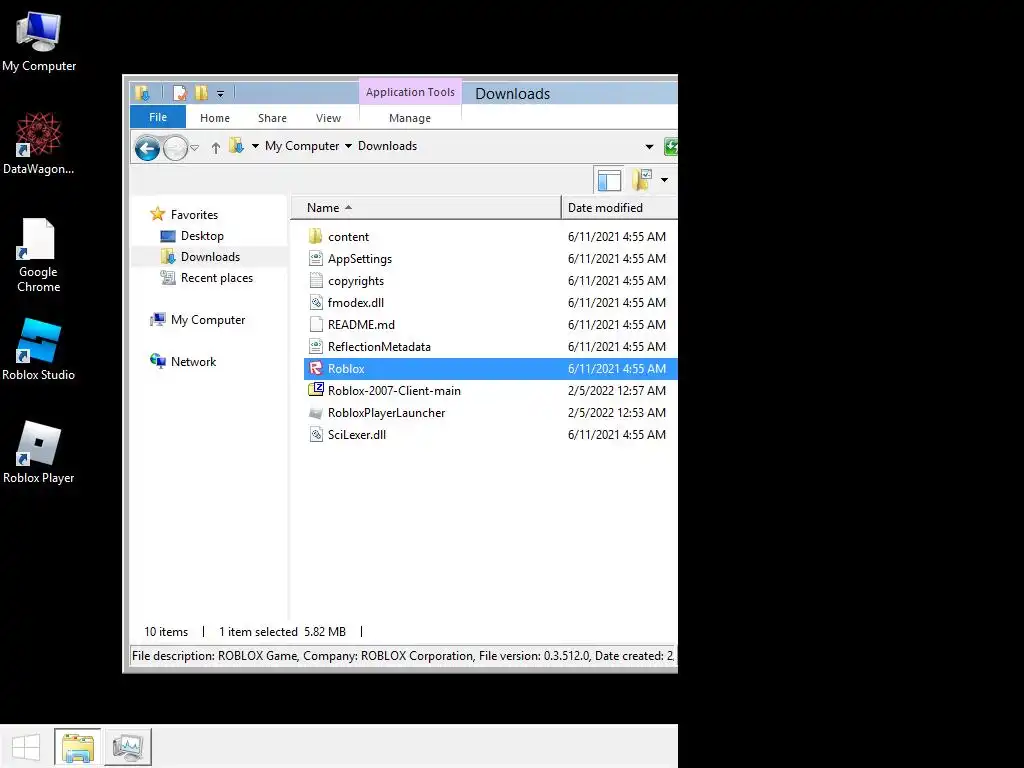1024x768 pixels.
Task: Click the Explorer window icon in title bar
Action: click(142, 93)
